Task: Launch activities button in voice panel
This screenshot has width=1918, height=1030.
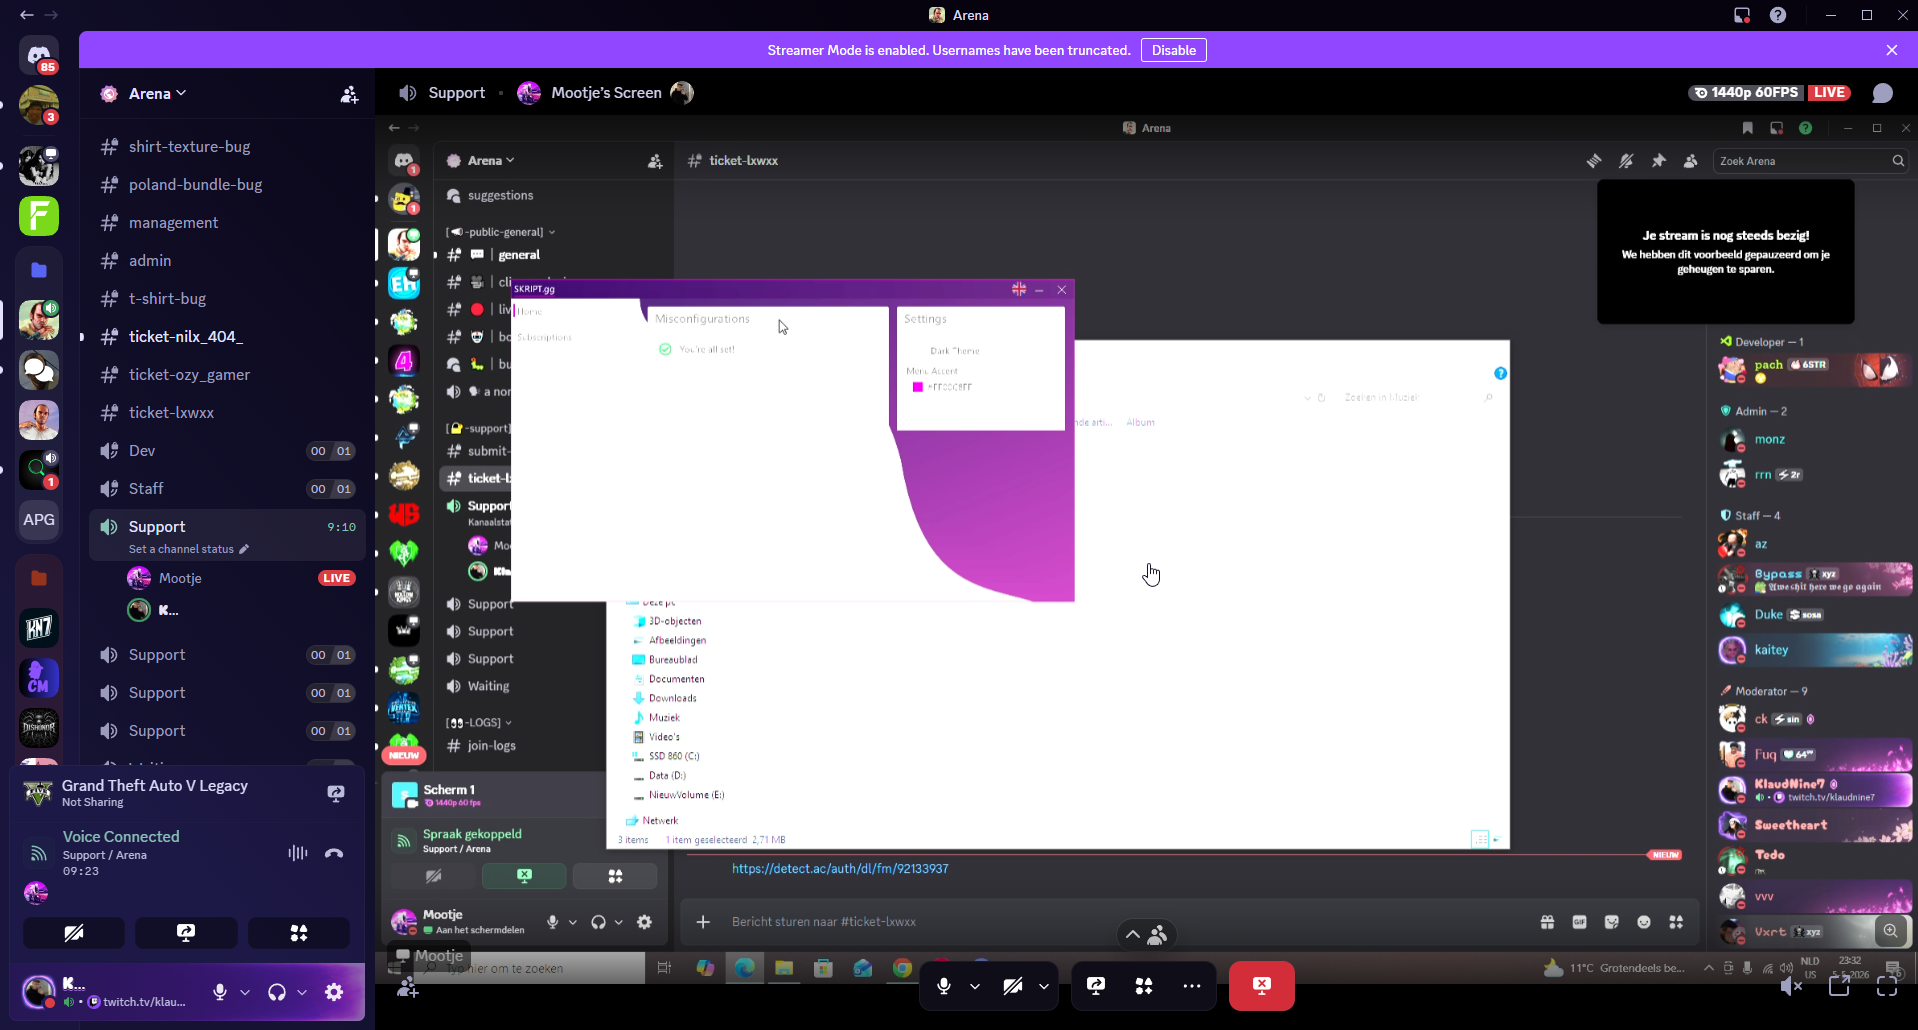Action: click(299, 933)
